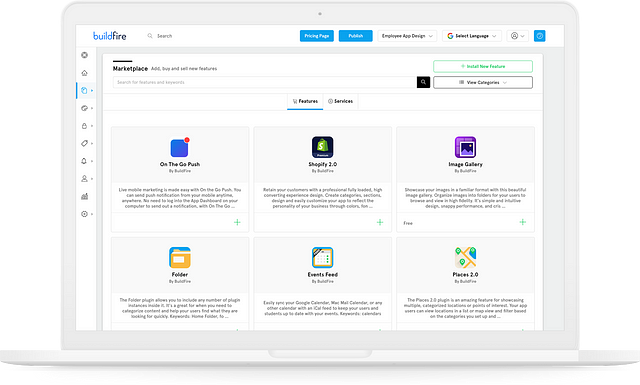Expand the View Categories dropdown
This screenshot has height=385, width=640.
coord(483,82)
